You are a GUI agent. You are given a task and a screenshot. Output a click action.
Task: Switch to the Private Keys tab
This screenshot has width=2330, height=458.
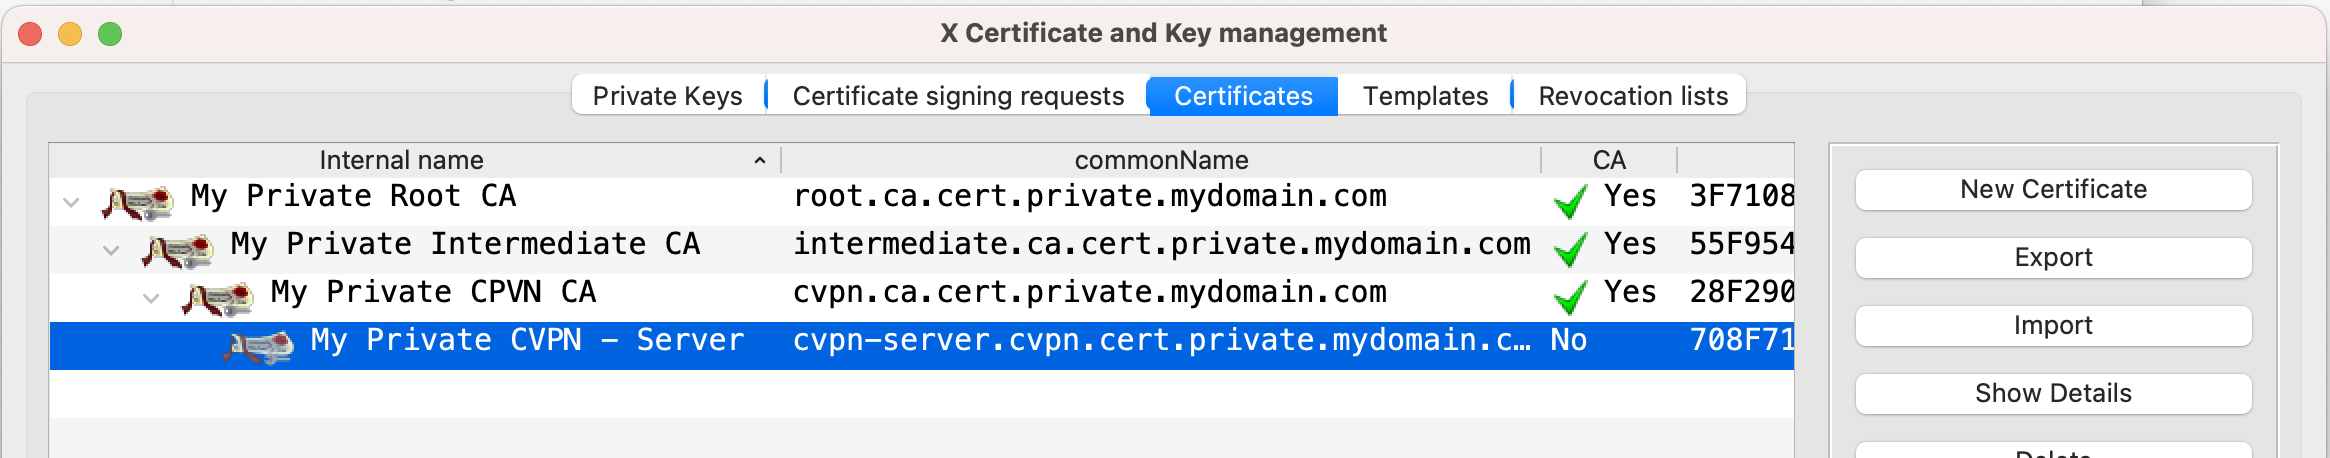point(668,96)
